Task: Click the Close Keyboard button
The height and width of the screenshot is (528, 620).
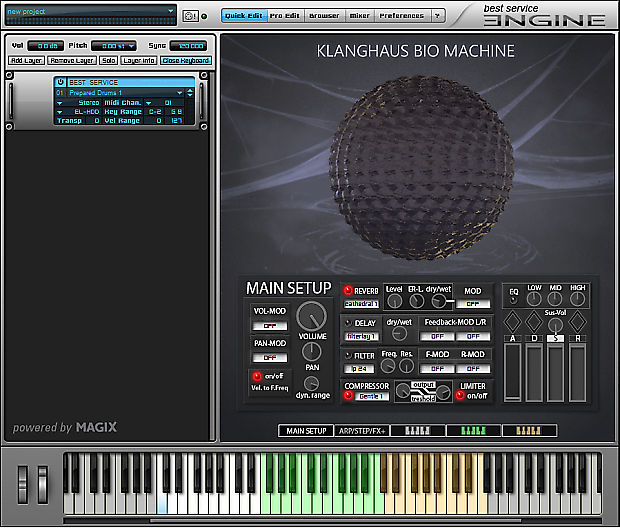Action: point(185,60)
